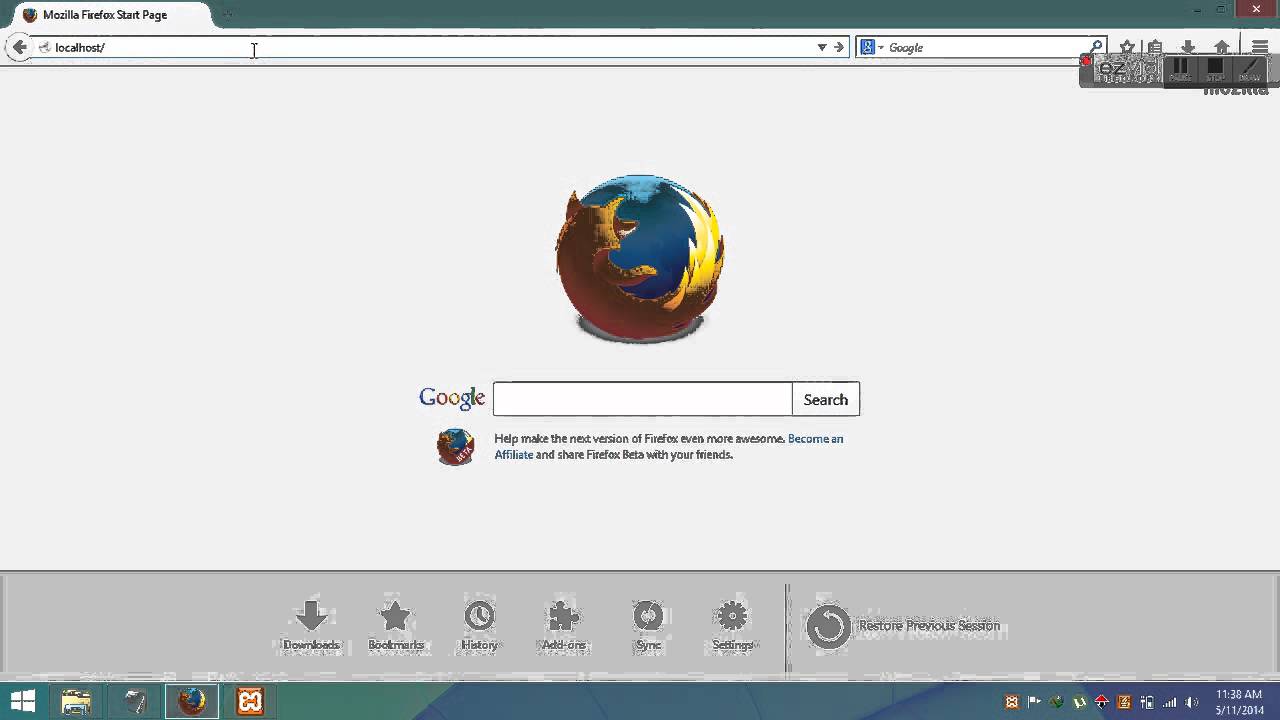Click the Firefox globe logo
Viewport: 1280px width, 720px height.
(640, 258)
